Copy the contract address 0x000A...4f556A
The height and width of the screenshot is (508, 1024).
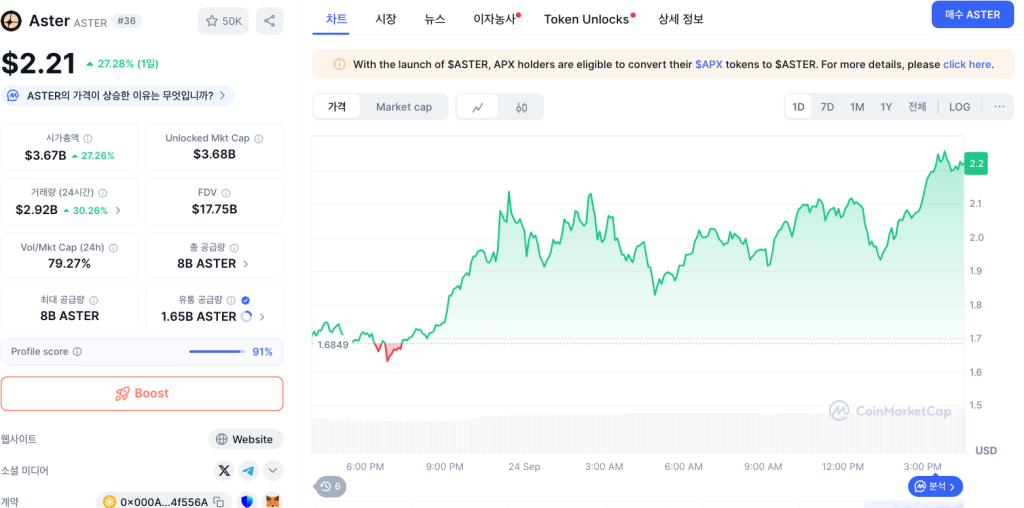(x=219, y=502)
